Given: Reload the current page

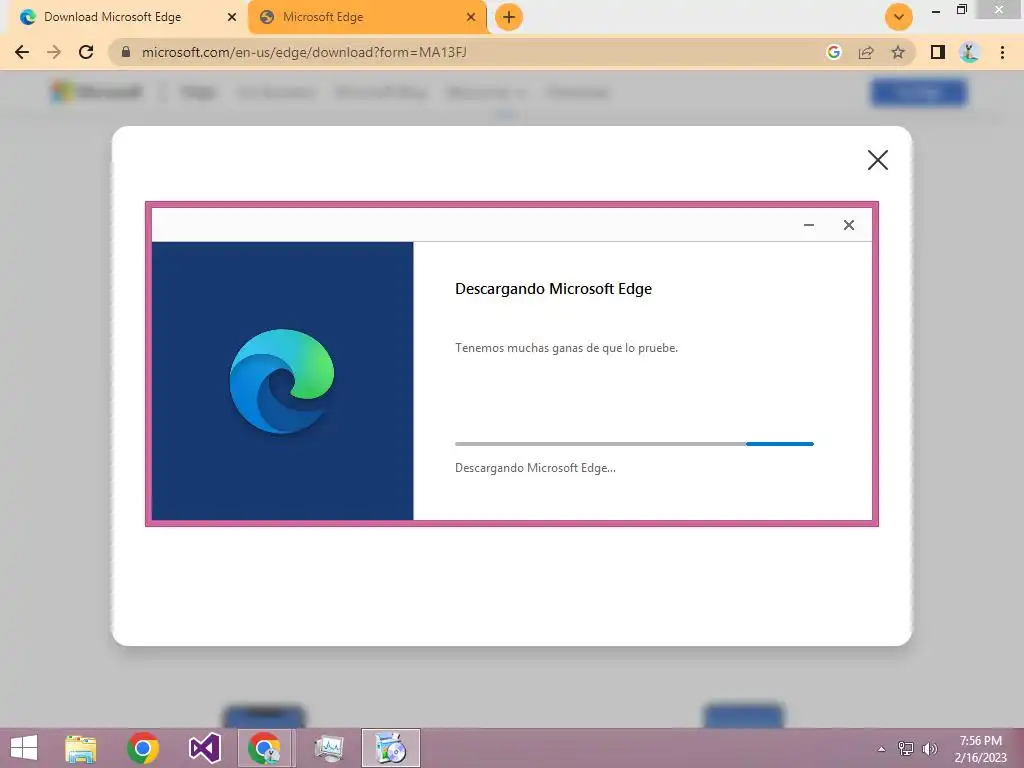Looking at the screenshot, I should [86, 52].
